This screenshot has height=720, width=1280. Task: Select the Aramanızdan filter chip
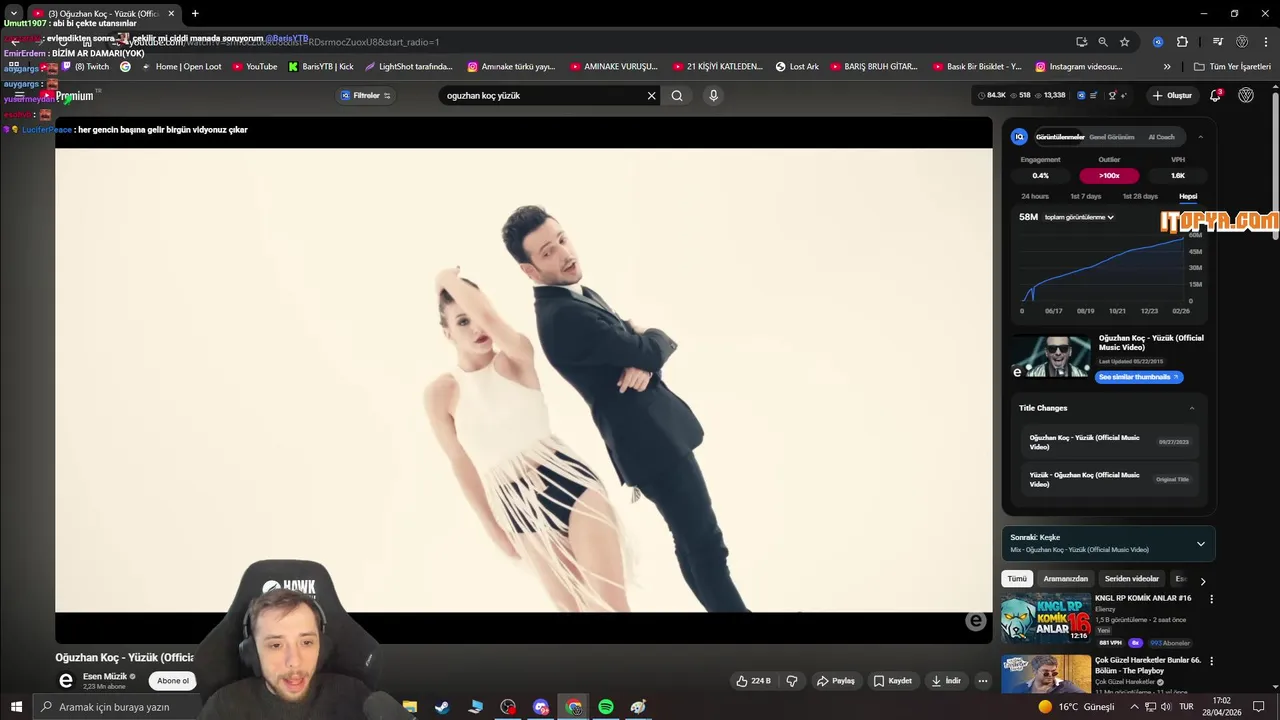(x=1066, y=579)
